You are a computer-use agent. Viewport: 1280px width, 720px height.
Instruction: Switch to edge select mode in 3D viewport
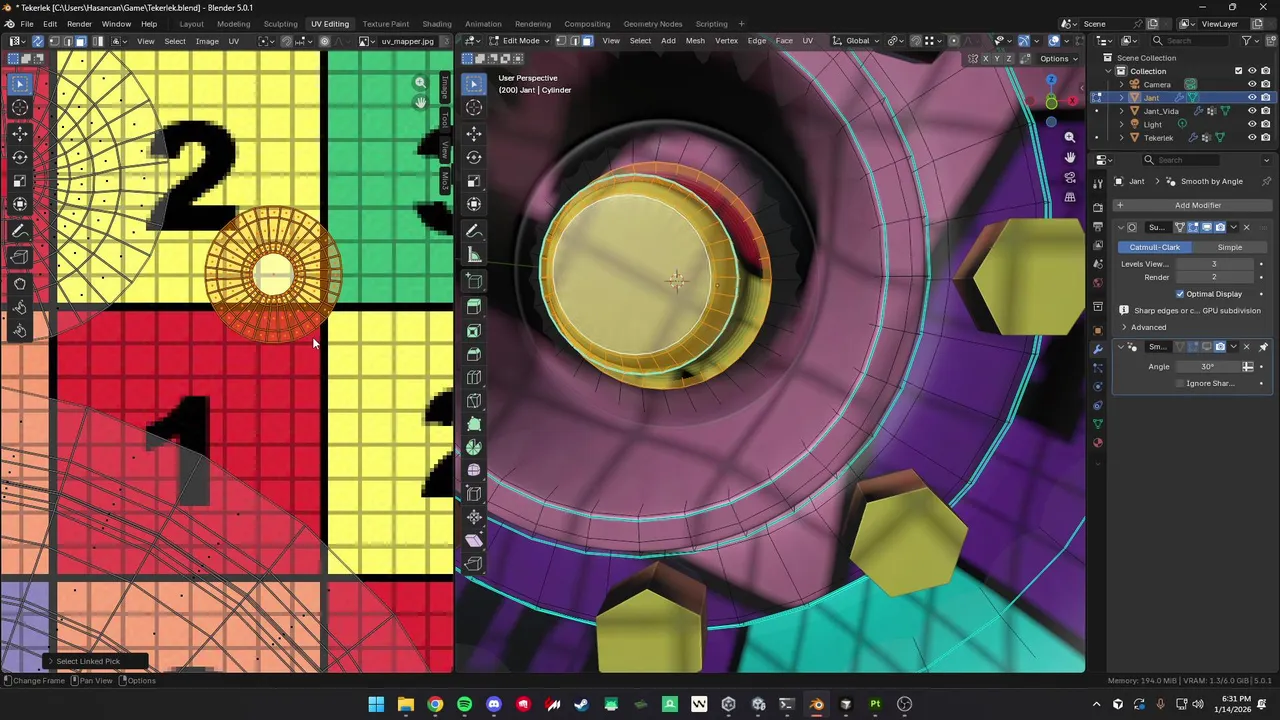pyautogui.click(x=574, y=41)
